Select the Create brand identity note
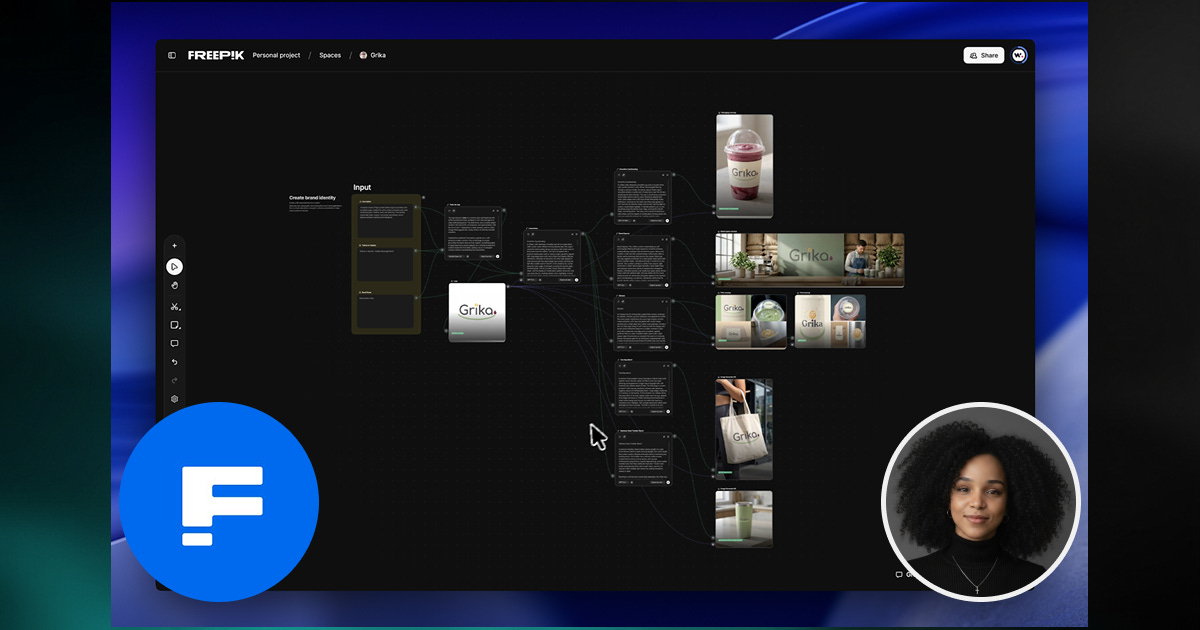 pyautogui.click(x=315, y=204)
